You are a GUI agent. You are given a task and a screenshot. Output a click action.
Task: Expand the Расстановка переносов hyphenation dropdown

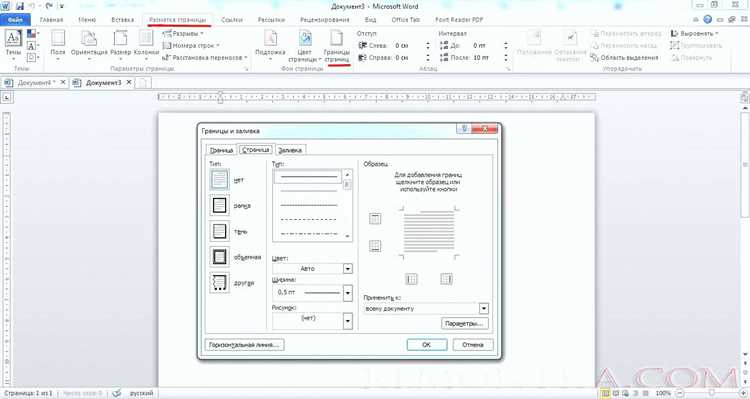click(x=205, y=57)
